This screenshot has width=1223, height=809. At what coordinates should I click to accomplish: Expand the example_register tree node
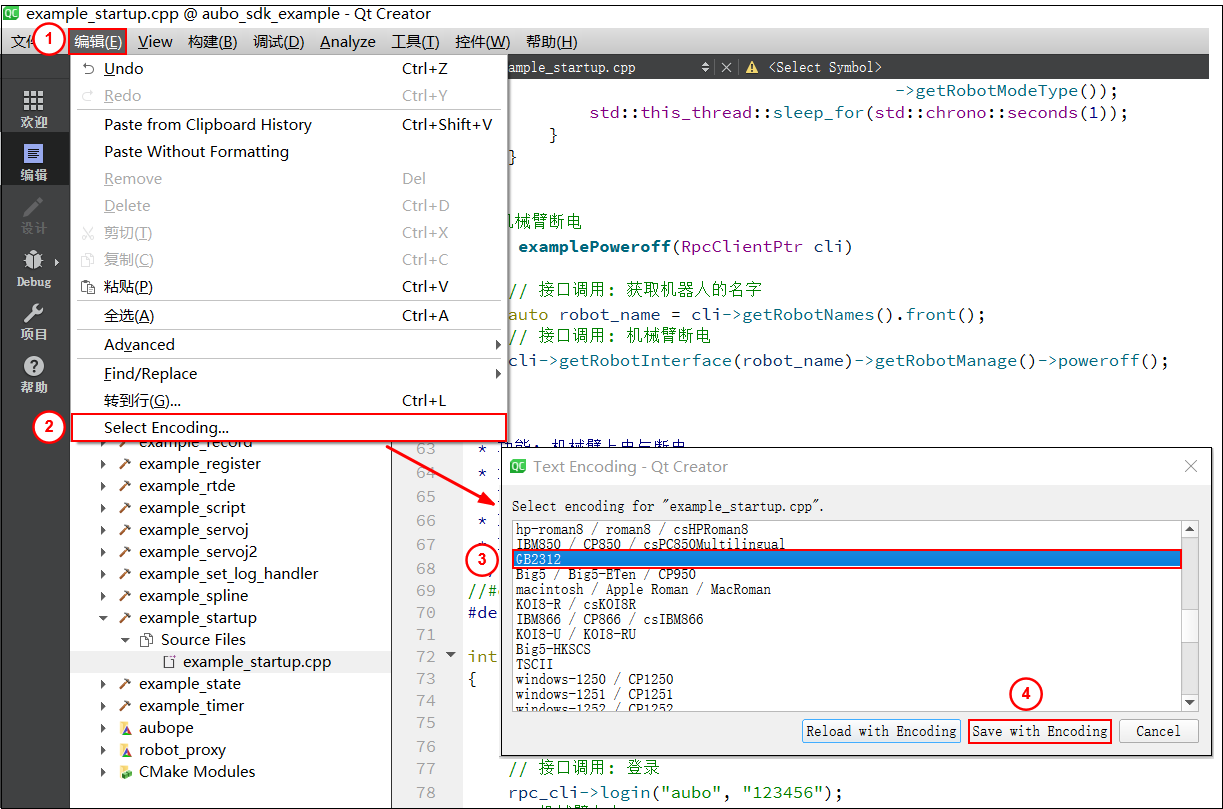pos(104,464)
